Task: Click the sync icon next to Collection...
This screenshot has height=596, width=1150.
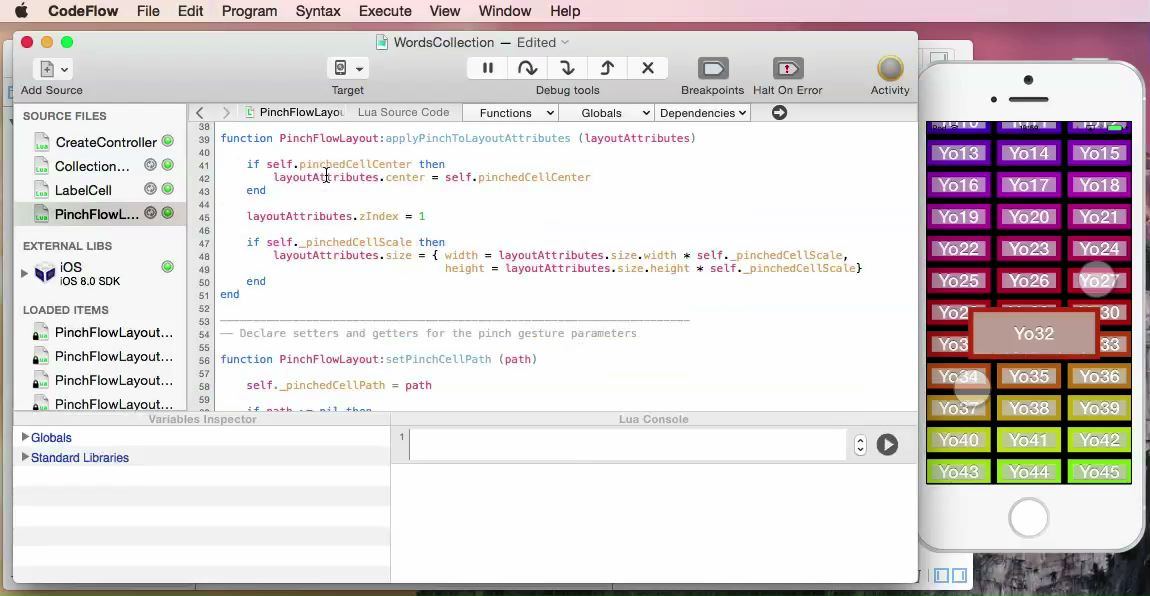Action: click(150, 165)
